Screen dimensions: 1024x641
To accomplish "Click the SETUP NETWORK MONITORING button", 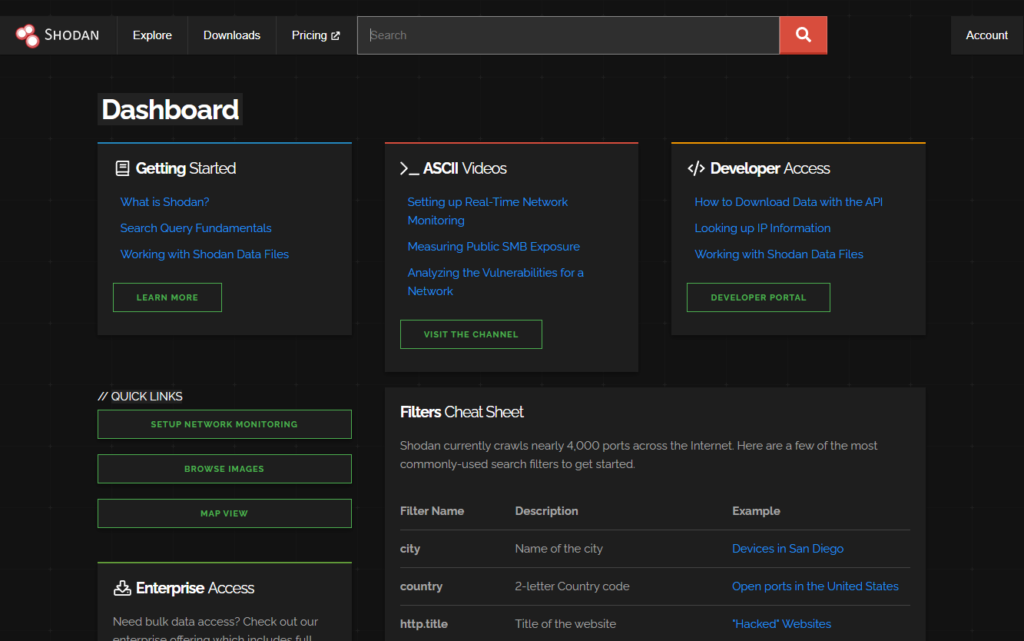I will tap(225, 424).
